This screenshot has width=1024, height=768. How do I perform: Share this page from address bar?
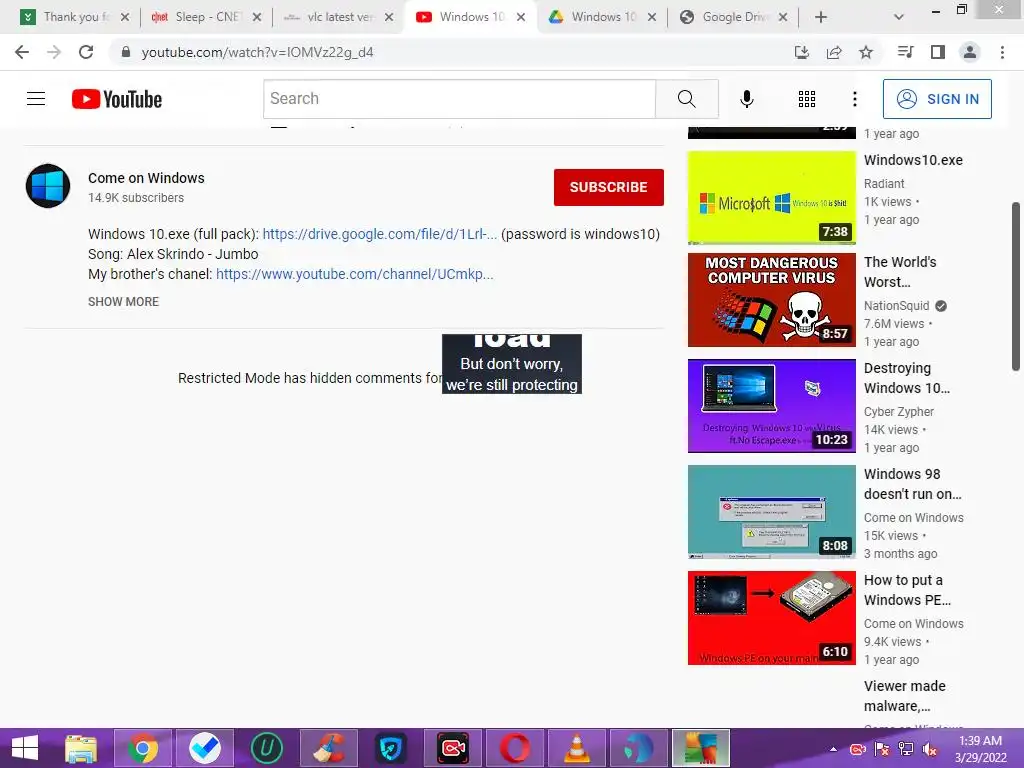pos(834,52)
